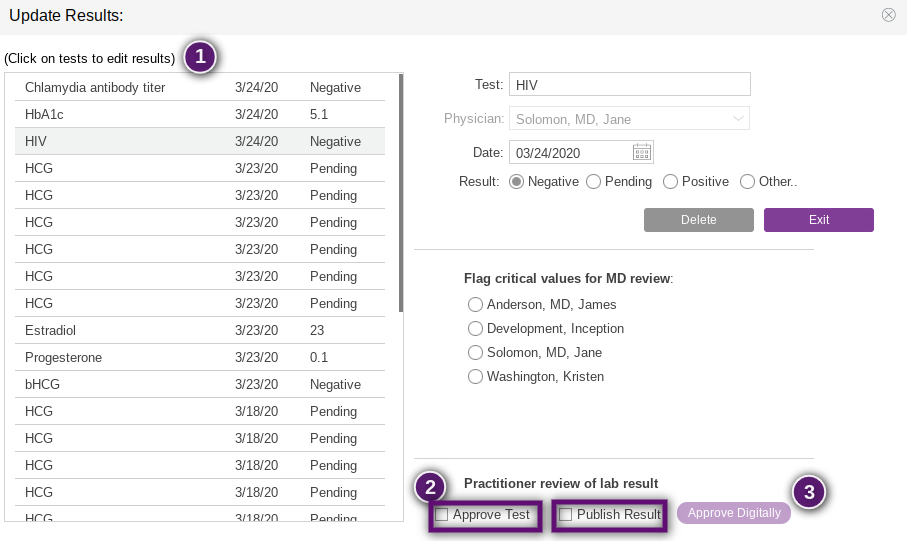Close the Update Results dialog
The width and height of the screenshot is (907, 541).
coord(888,15)
